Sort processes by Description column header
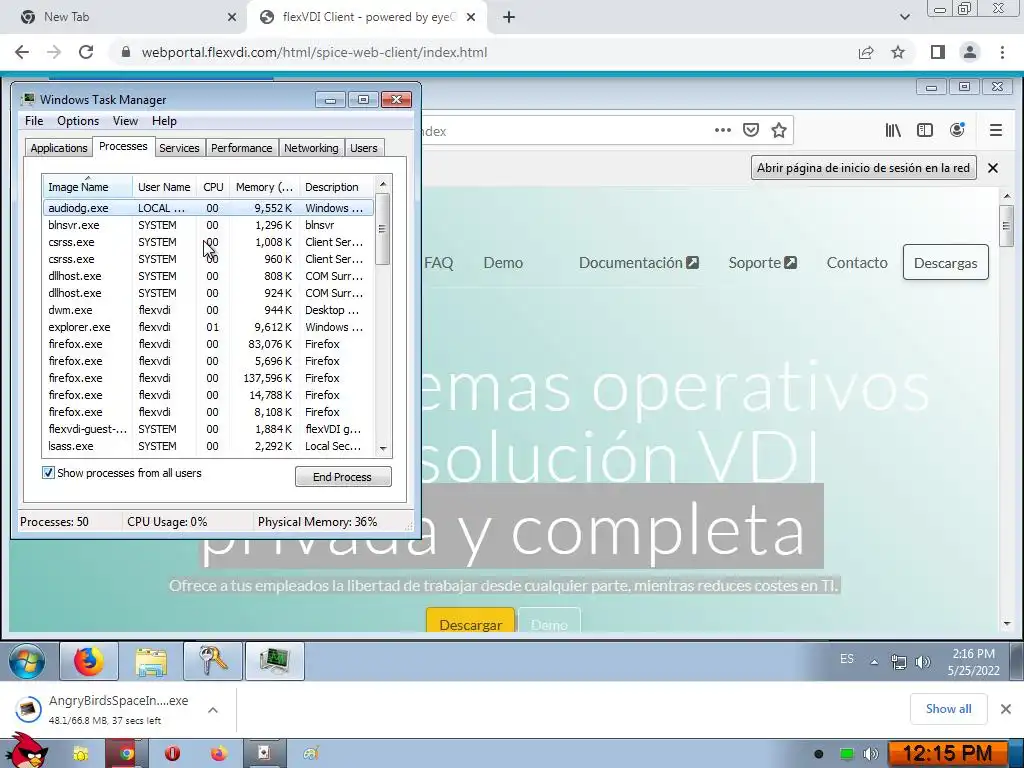The width and height of the screenshot is (1024, 768). pyautogui.click(x=336, y=187)
